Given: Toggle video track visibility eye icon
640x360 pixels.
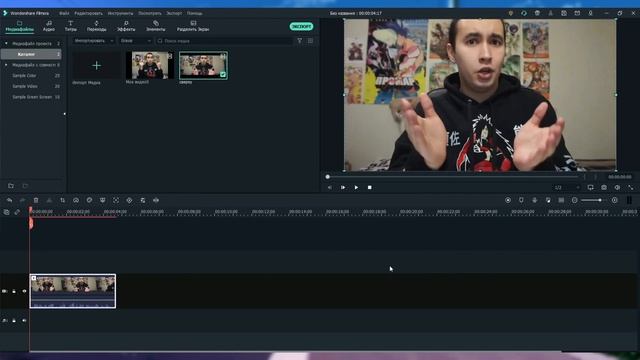Looking at the screenshot, I should point(24,291).
